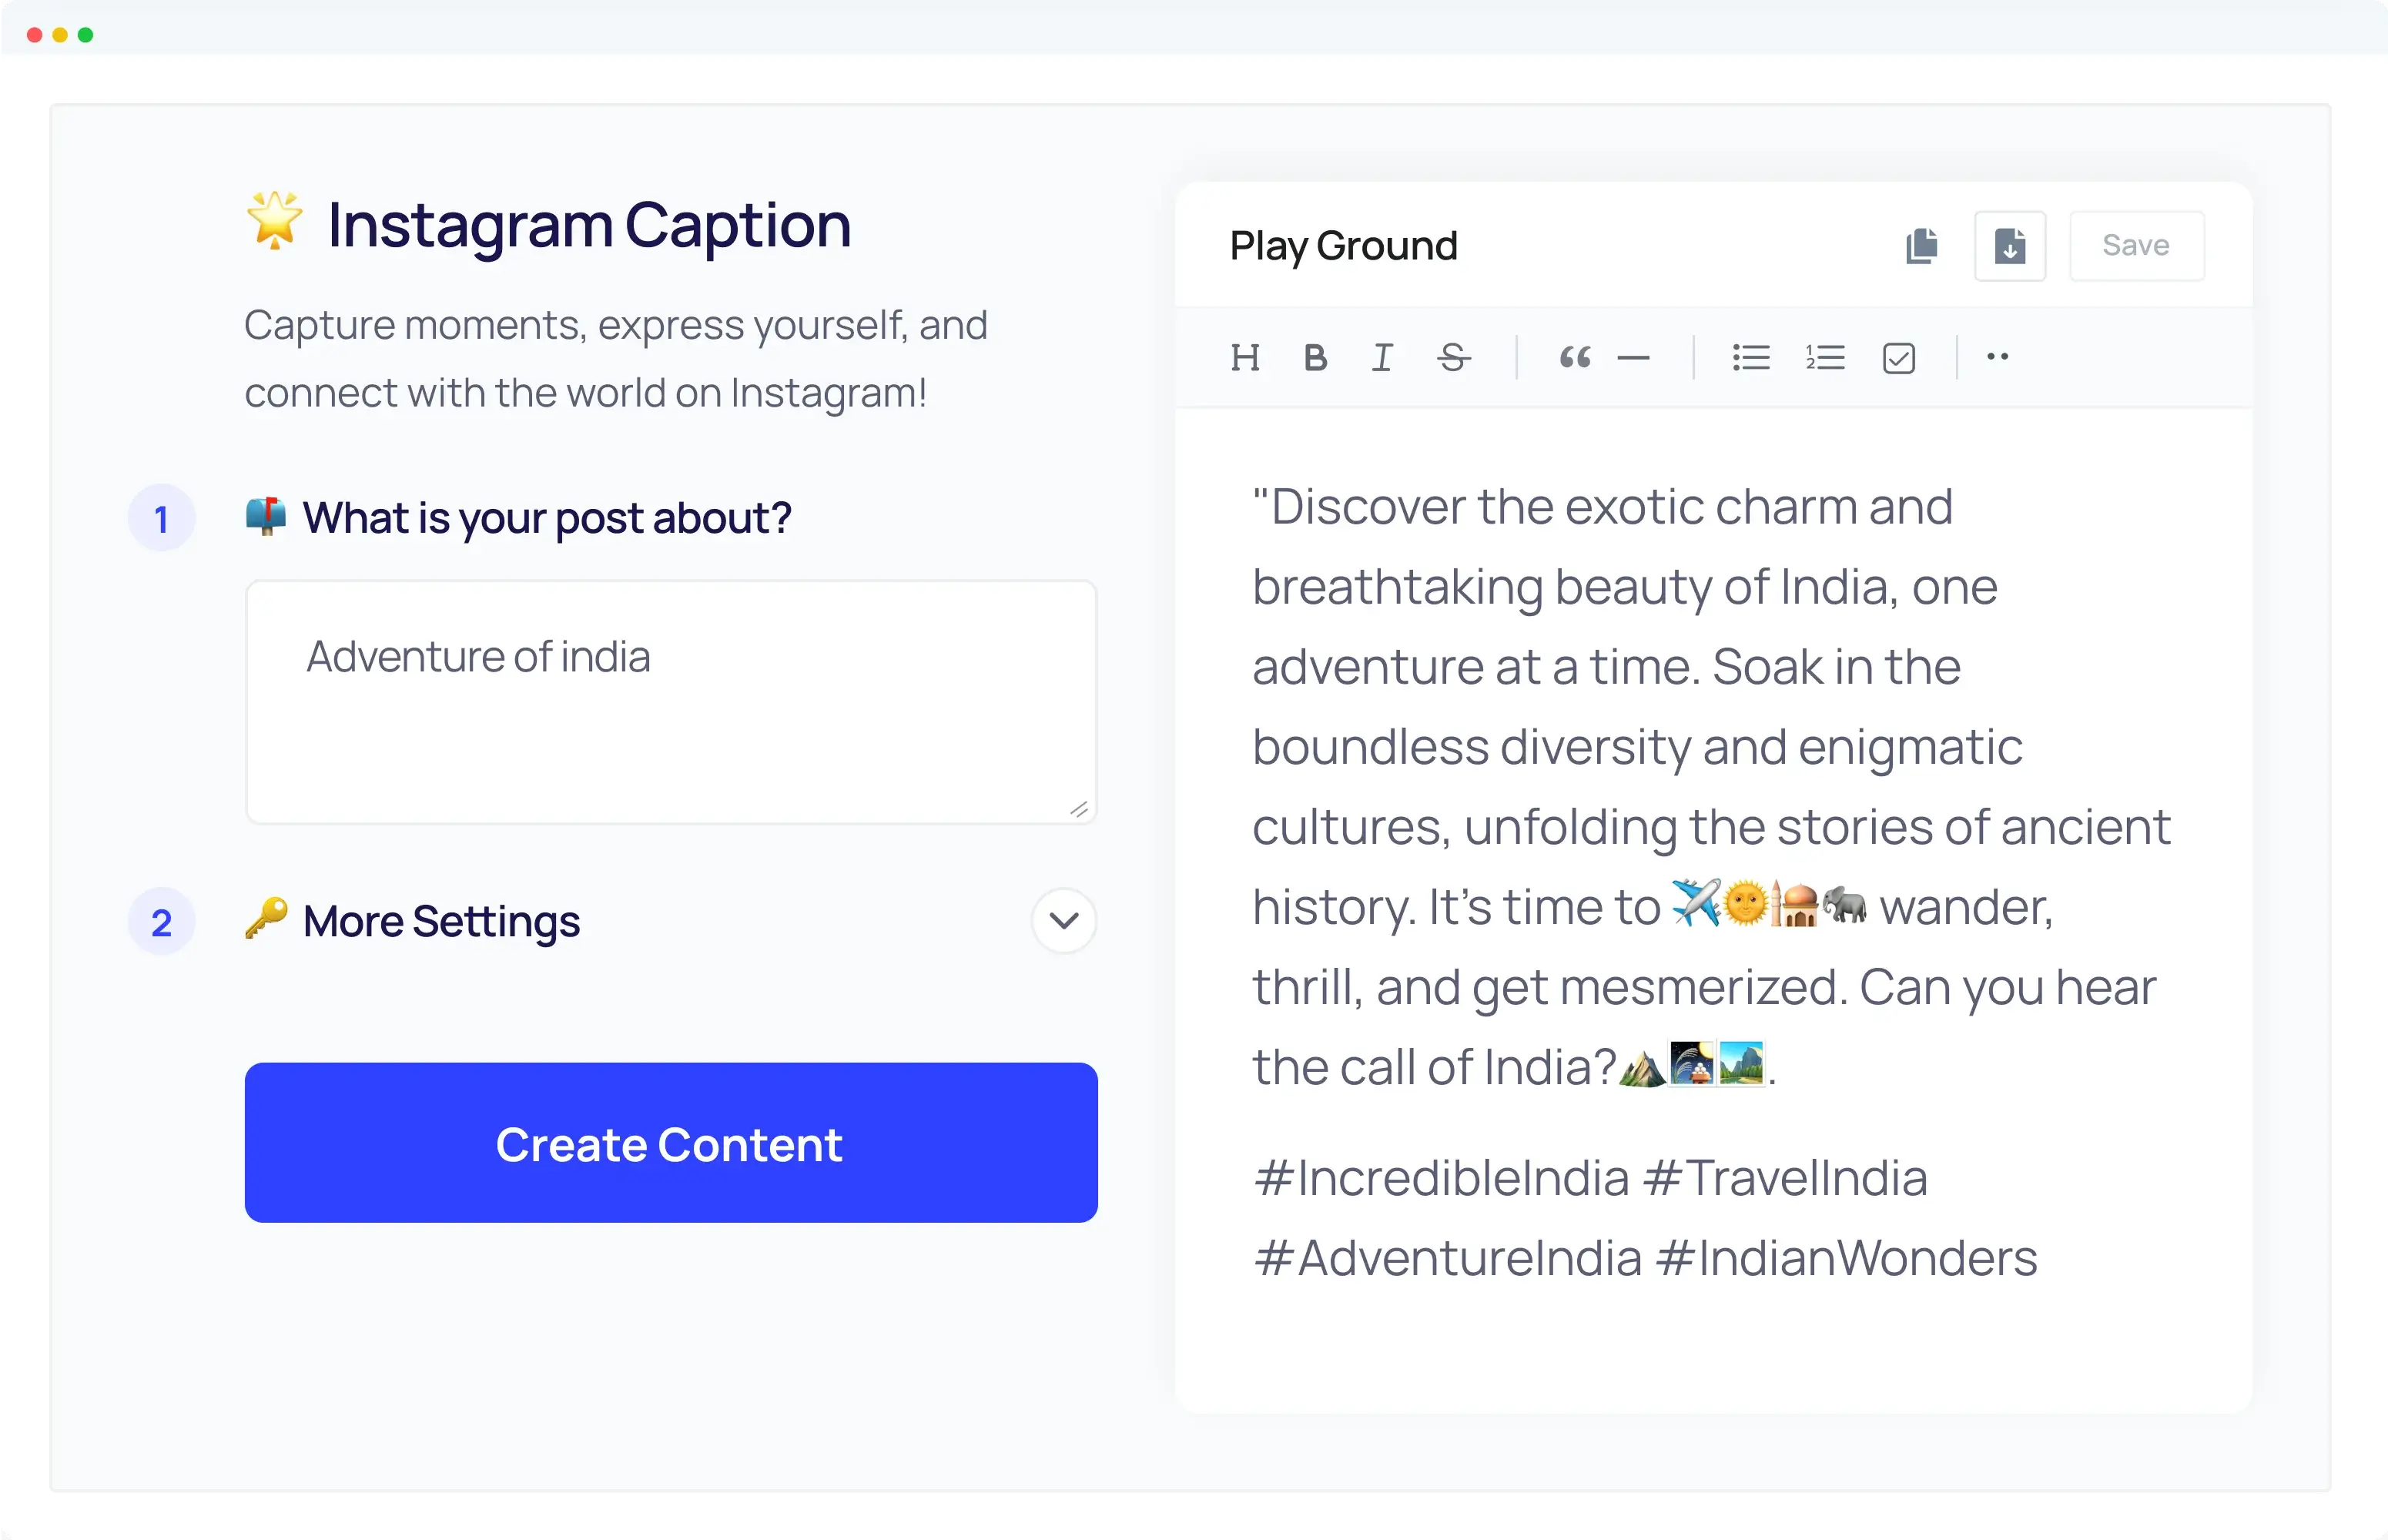Save the playground content

(x=2135, y=245)
